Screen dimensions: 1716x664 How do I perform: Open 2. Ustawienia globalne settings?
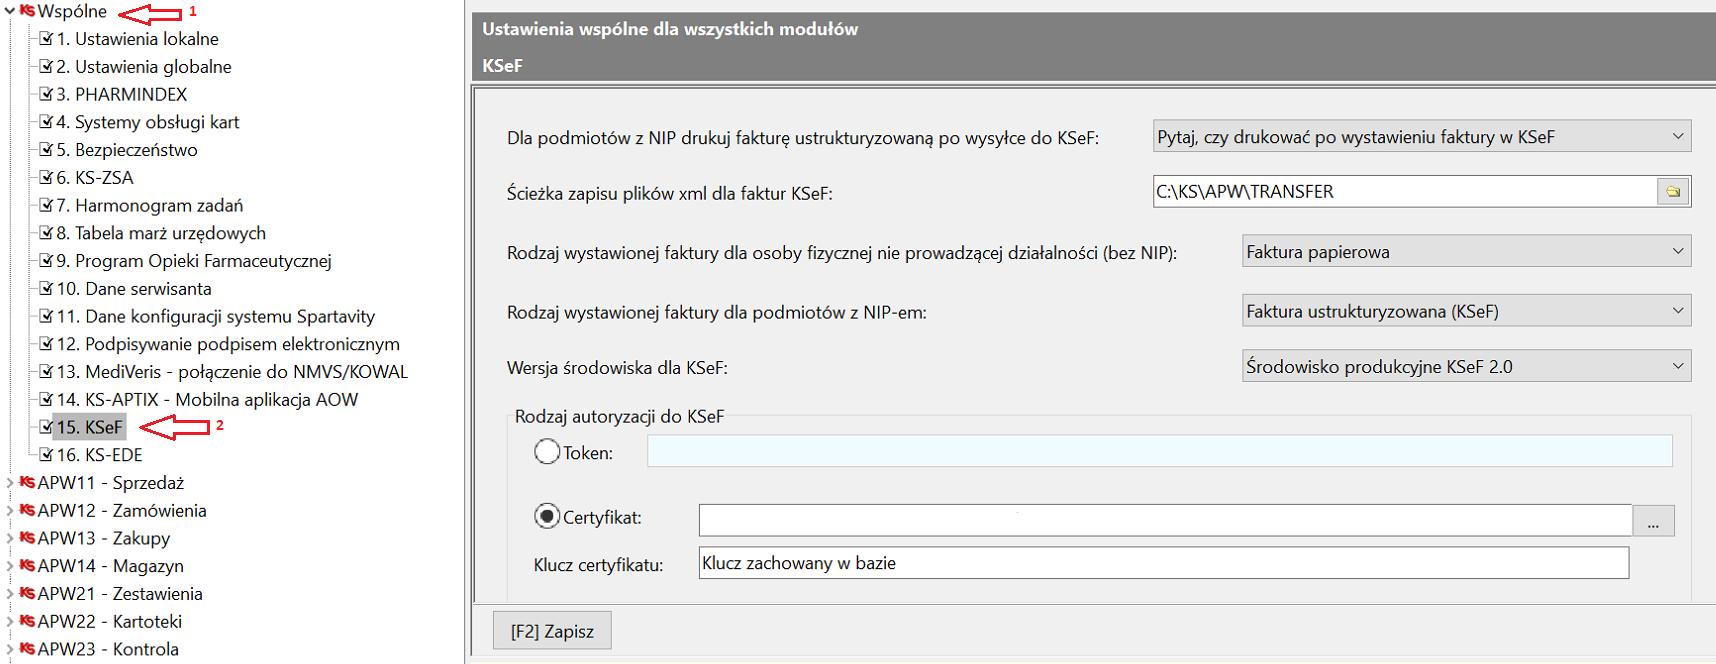pos(143,67)
